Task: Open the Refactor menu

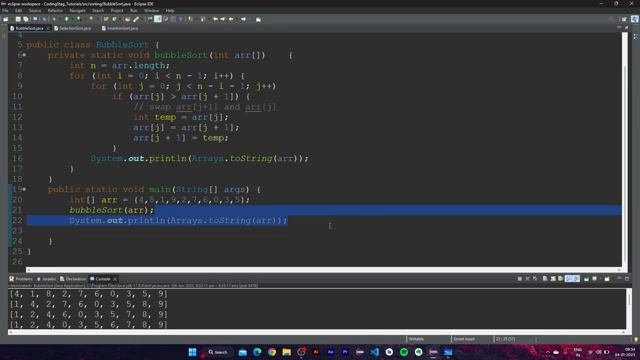Action: coord(55,11)
